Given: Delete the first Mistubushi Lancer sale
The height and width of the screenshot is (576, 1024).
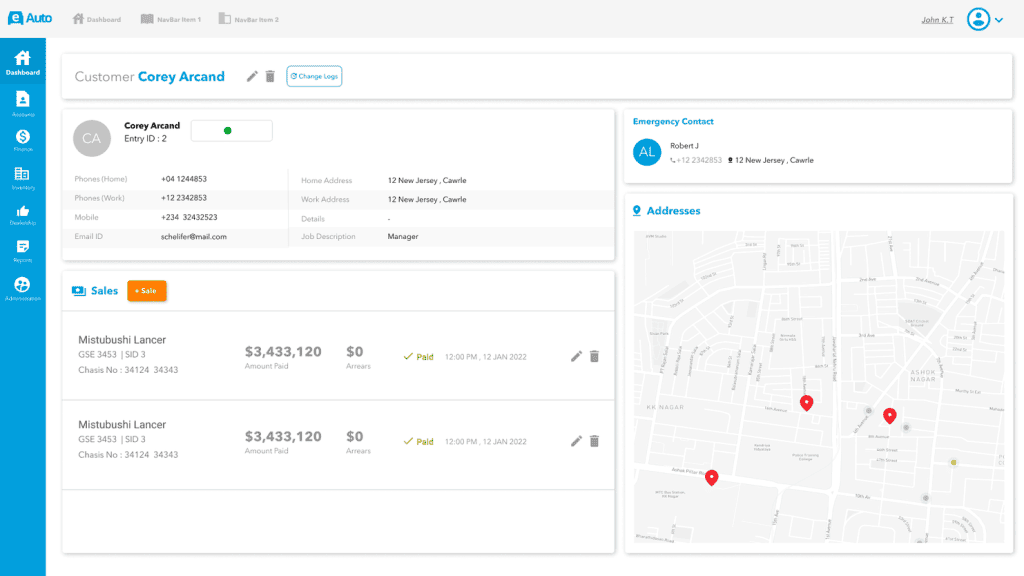Looking at the screenshot, I should click(x=594, y=356).
